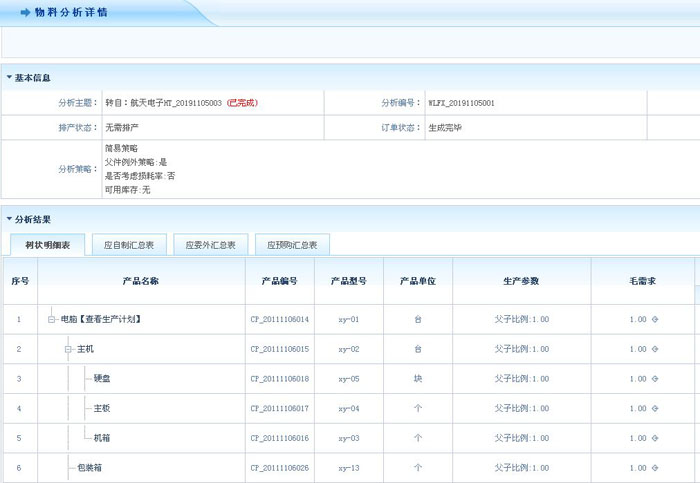Click gross demand icon in 主板 row
This screenshot has width=700, height=483.
tap(655, 409)
